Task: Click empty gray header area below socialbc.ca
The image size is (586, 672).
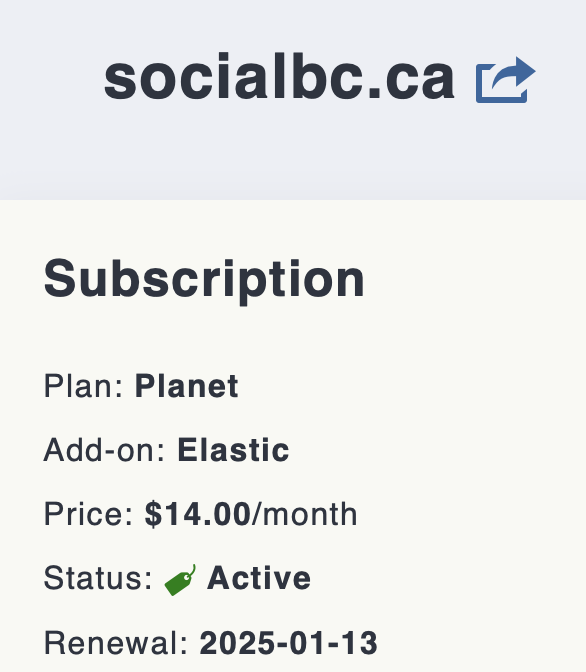Action: pos(293,154)
